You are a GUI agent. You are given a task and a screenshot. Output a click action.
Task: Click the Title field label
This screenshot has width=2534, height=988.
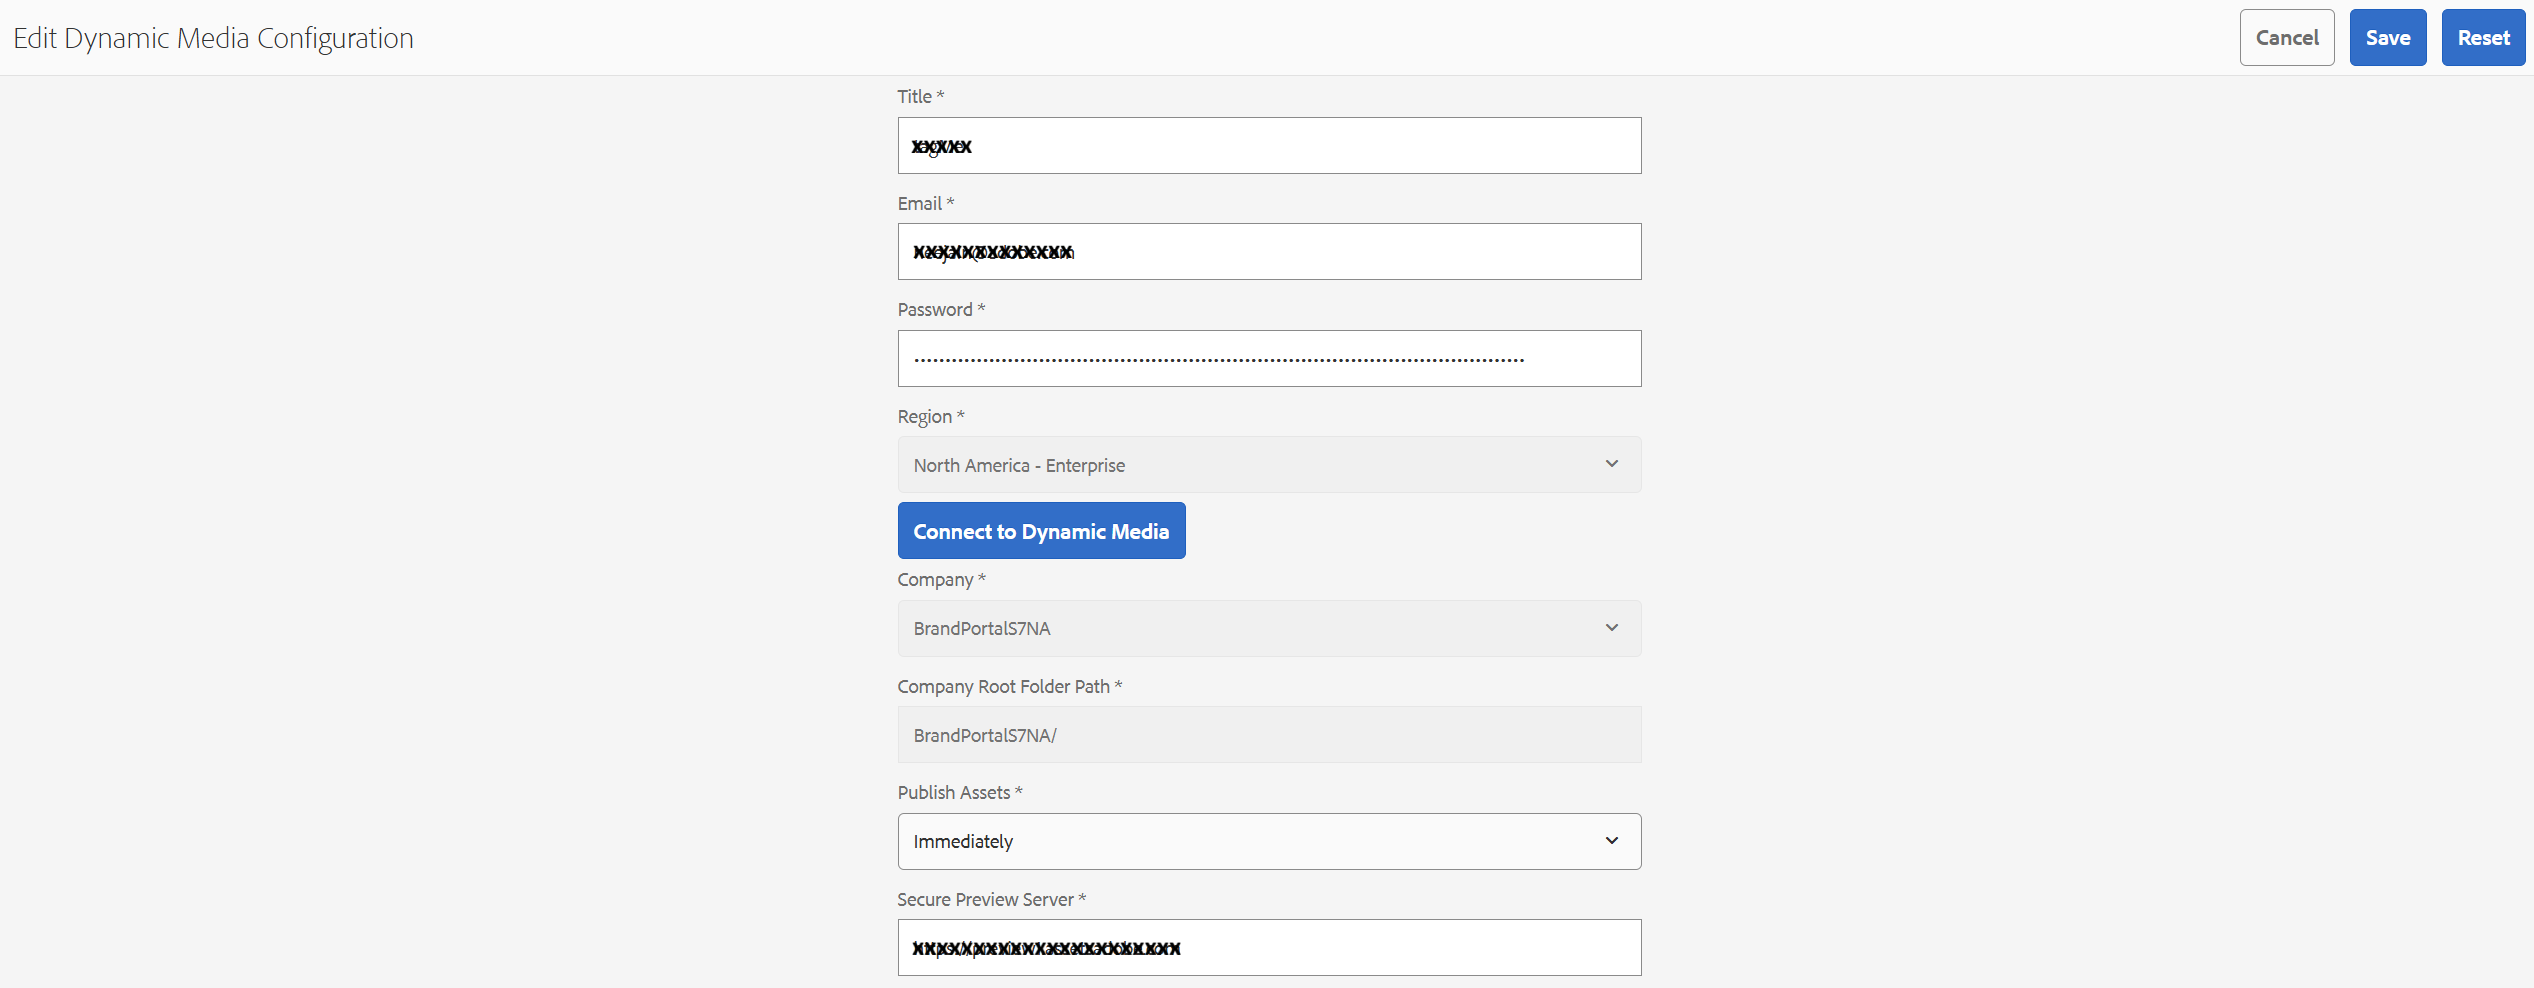point(914,97)
